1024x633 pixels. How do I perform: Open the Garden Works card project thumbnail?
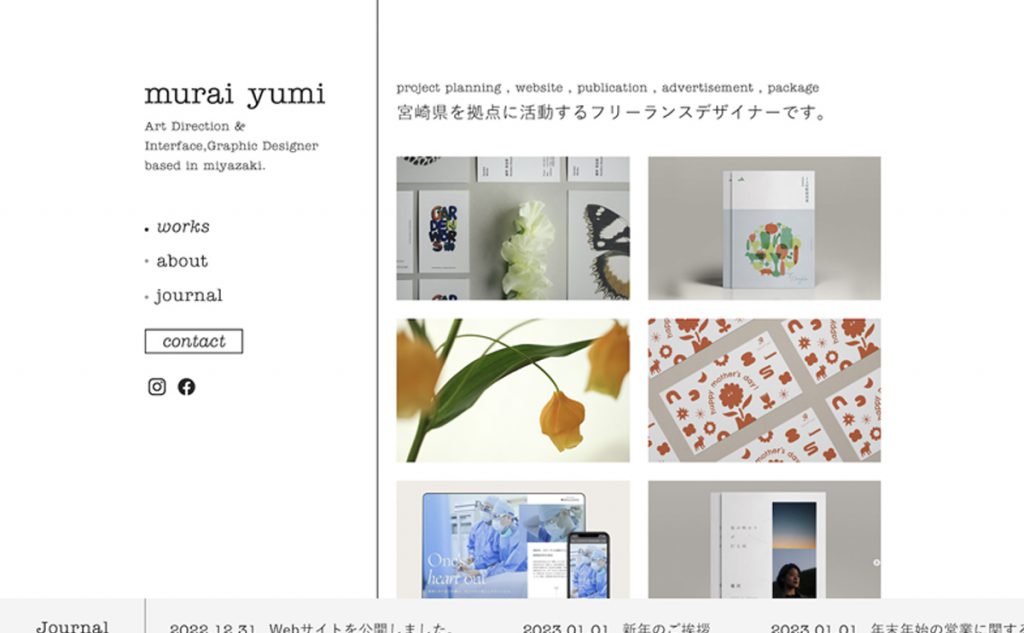point(513,228)
